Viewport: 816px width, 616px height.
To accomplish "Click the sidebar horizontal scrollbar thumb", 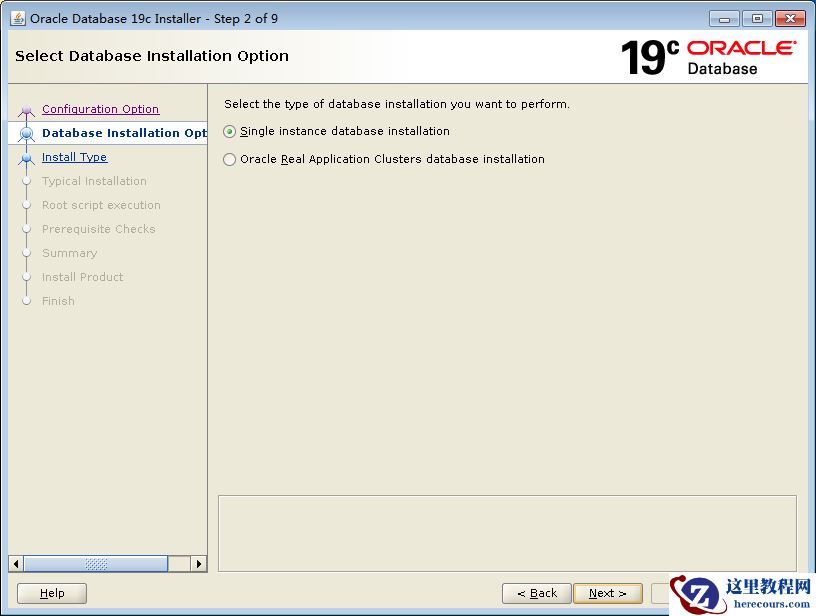I will 96,564.
